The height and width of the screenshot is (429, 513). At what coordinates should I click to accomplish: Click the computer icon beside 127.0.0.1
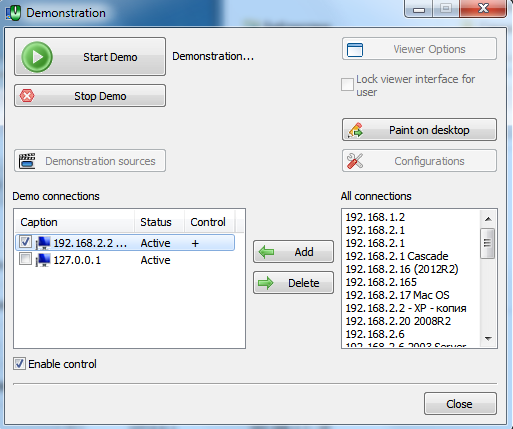[x=43, y=260]
